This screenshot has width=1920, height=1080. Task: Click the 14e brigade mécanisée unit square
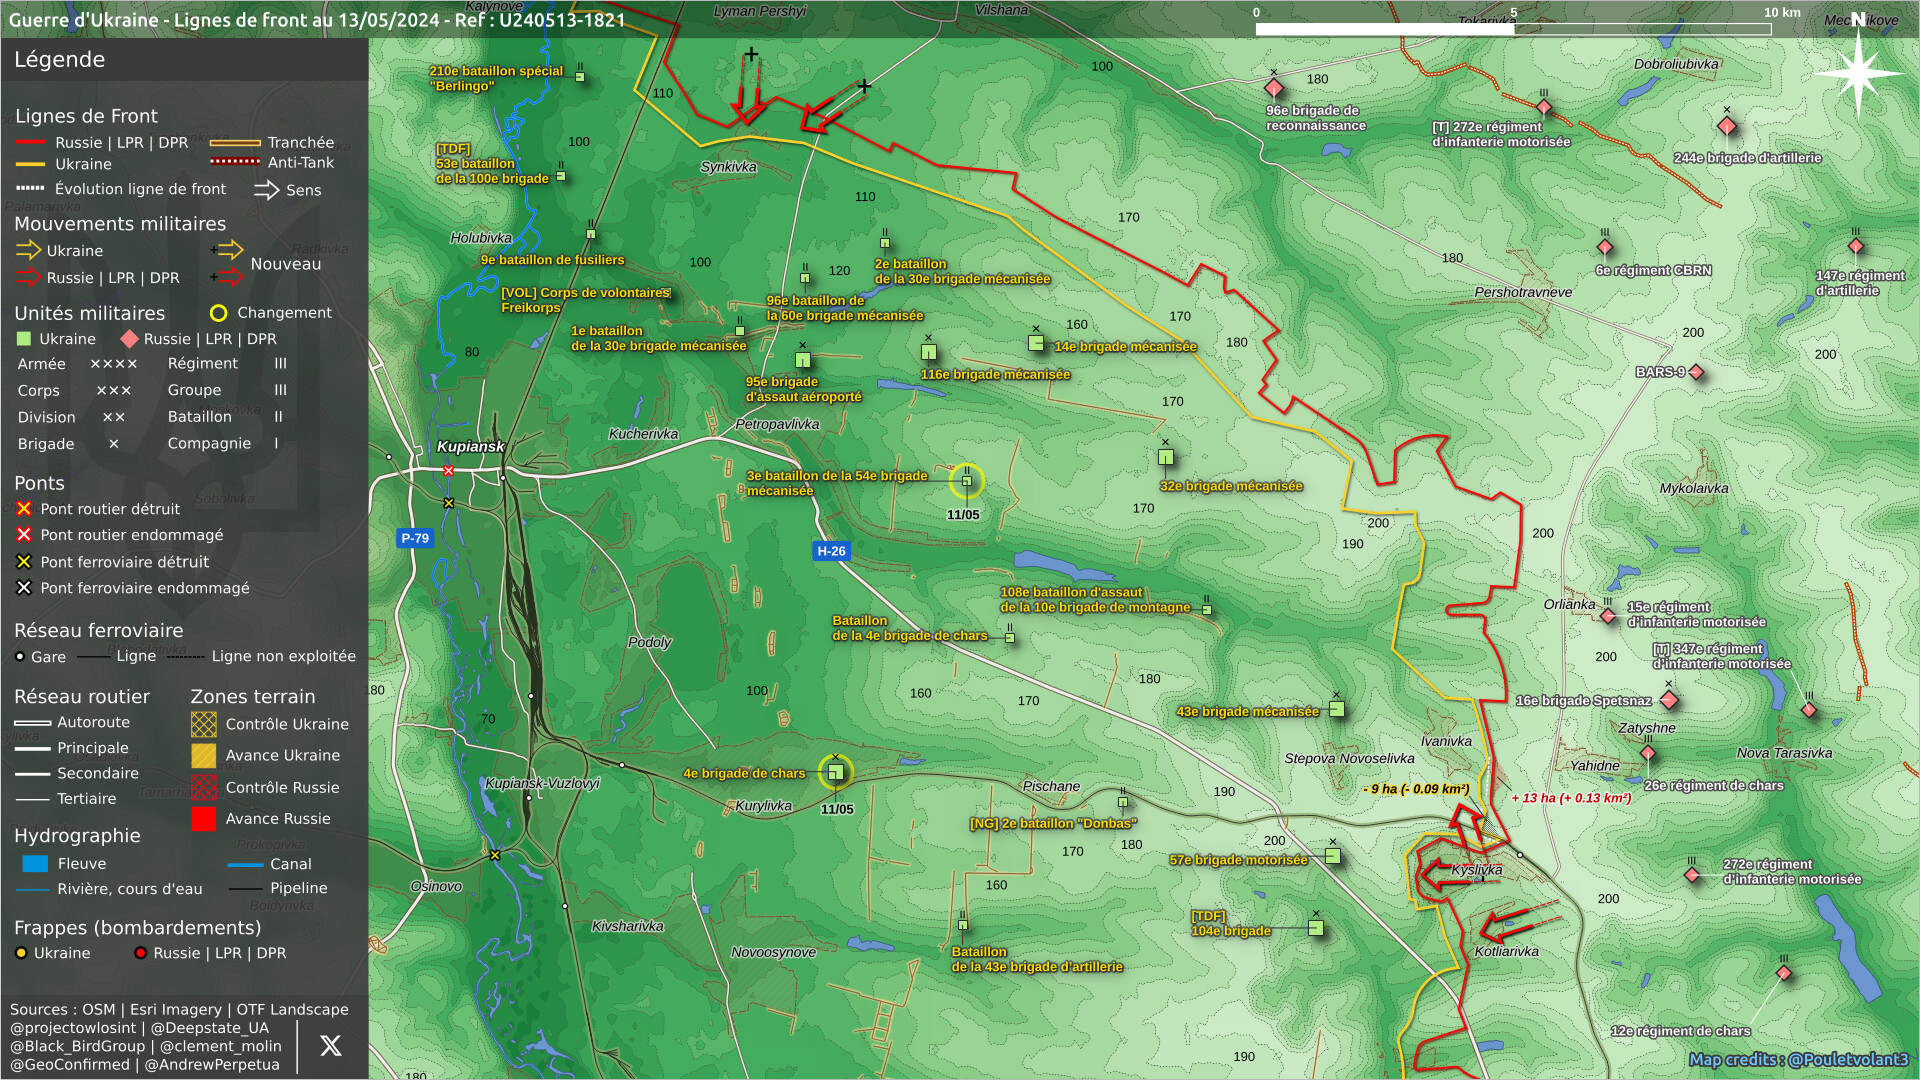1036,343
